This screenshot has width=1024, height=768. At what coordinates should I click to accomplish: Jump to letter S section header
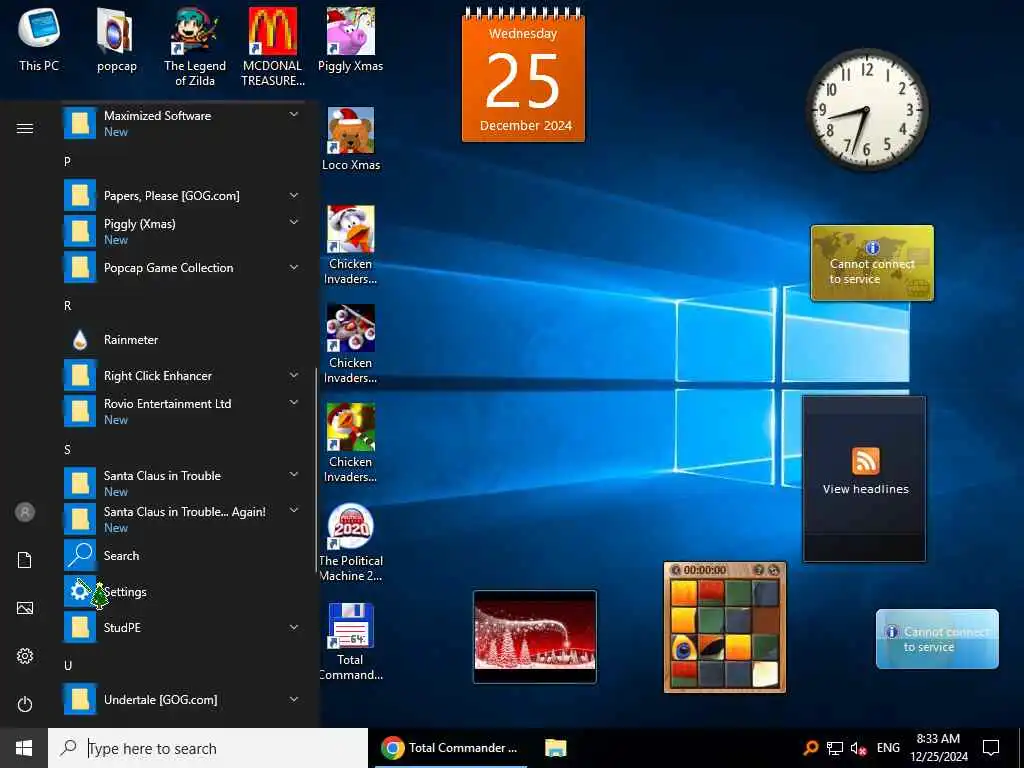click(x=67, y=449)
